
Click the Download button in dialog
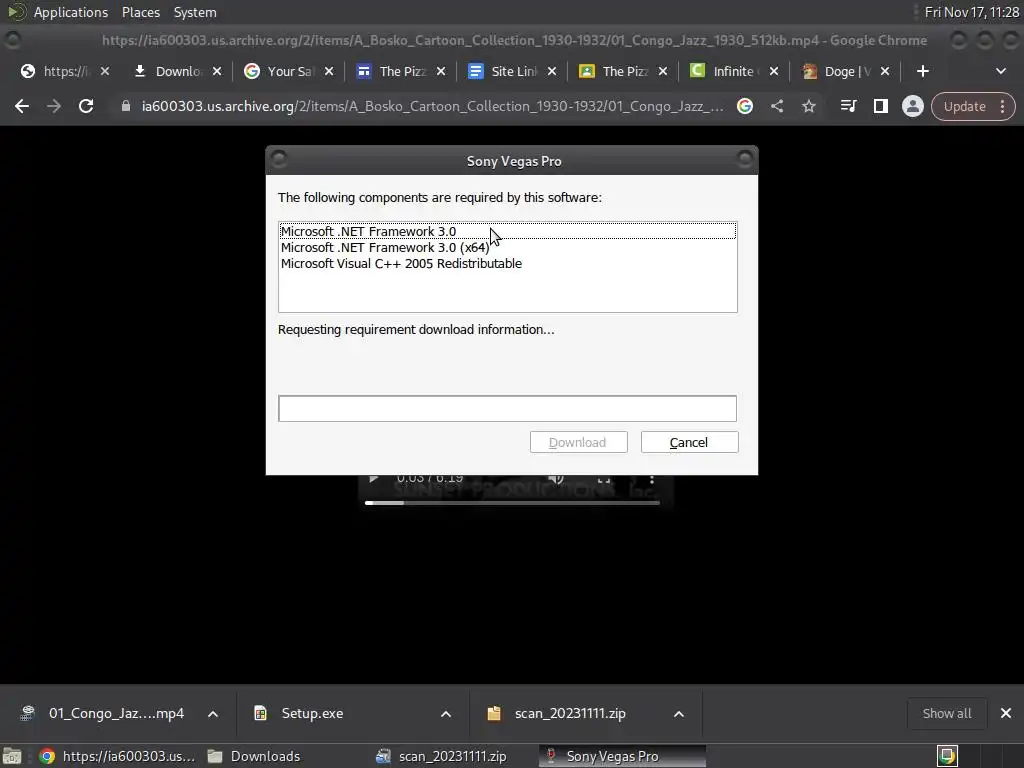point(579,442)
